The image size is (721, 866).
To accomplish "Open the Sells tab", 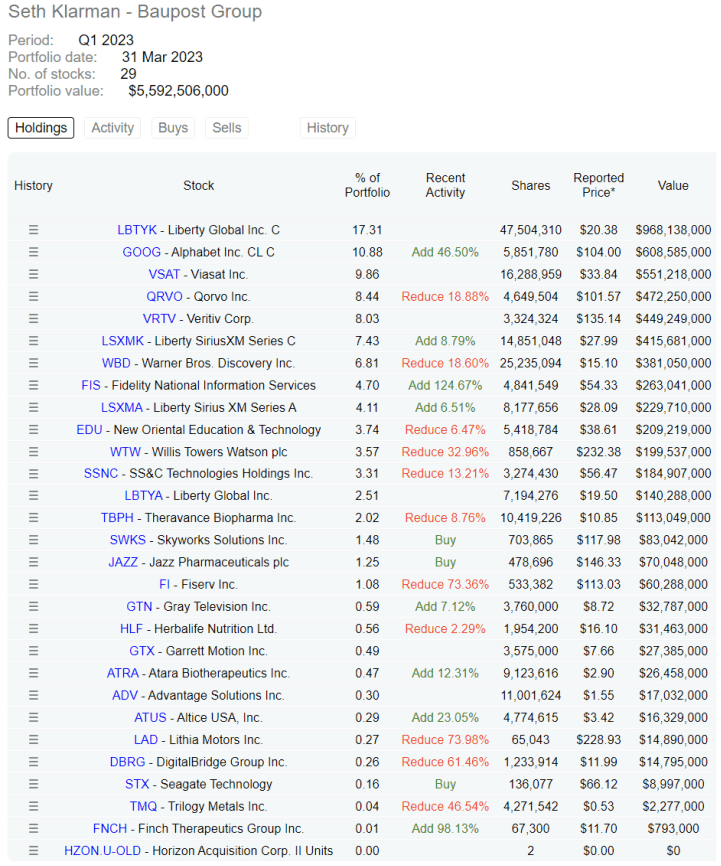I will pyautogui.click(x=227, y=128).
